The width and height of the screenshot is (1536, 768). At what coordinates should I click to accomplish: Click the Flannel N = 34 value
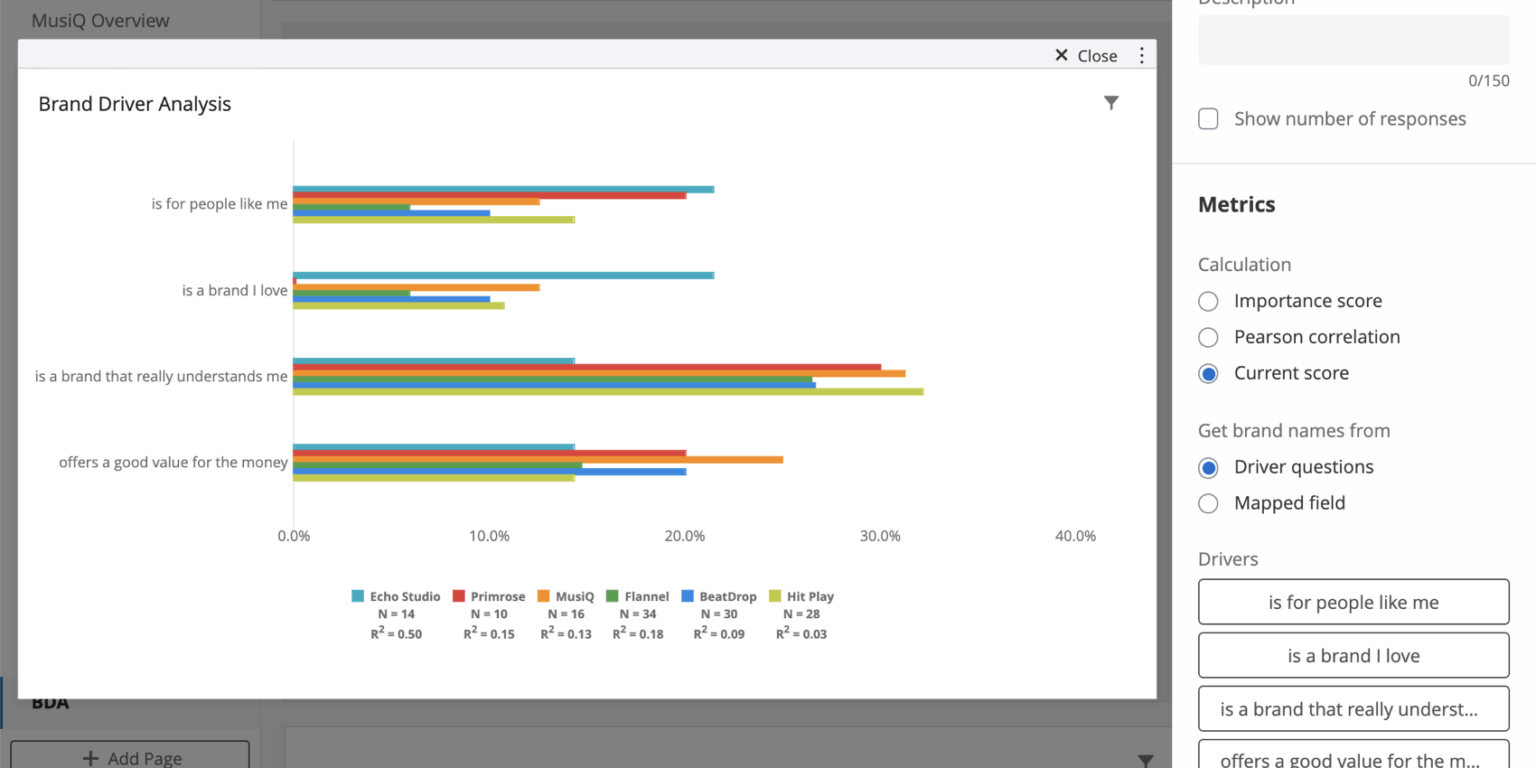[x=638, y=614]
